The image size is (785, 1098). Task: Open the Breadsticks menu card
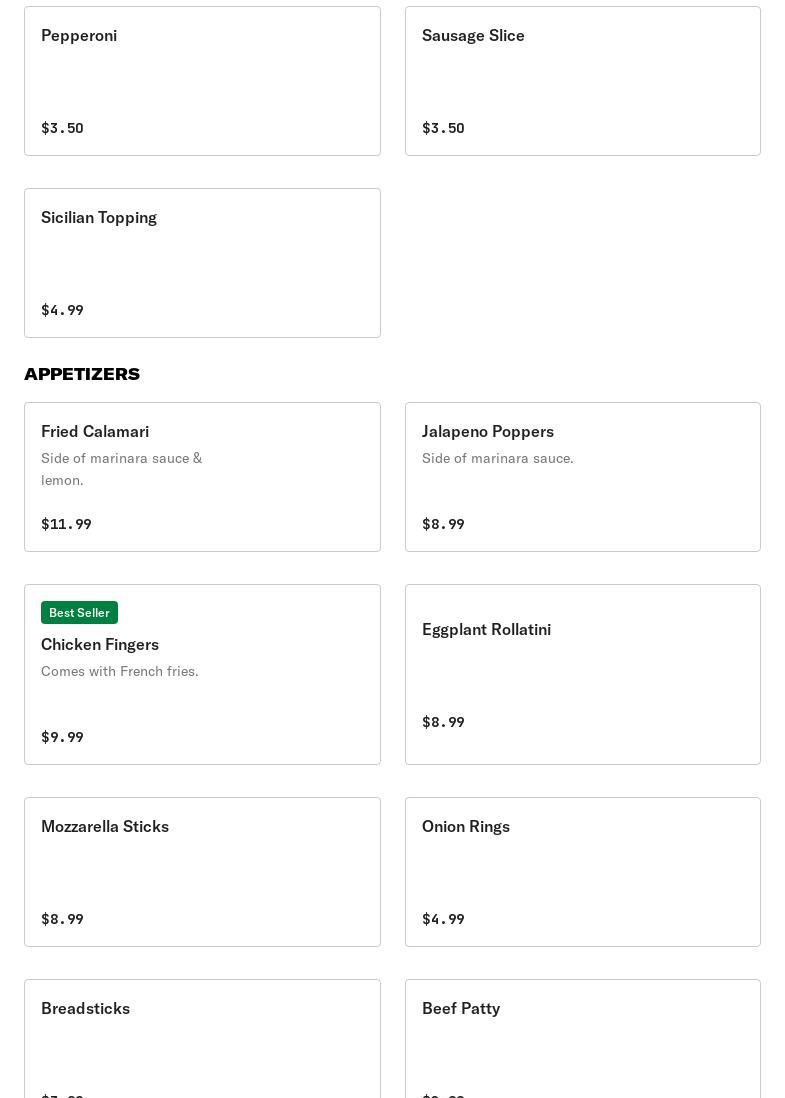(202, 1039)
